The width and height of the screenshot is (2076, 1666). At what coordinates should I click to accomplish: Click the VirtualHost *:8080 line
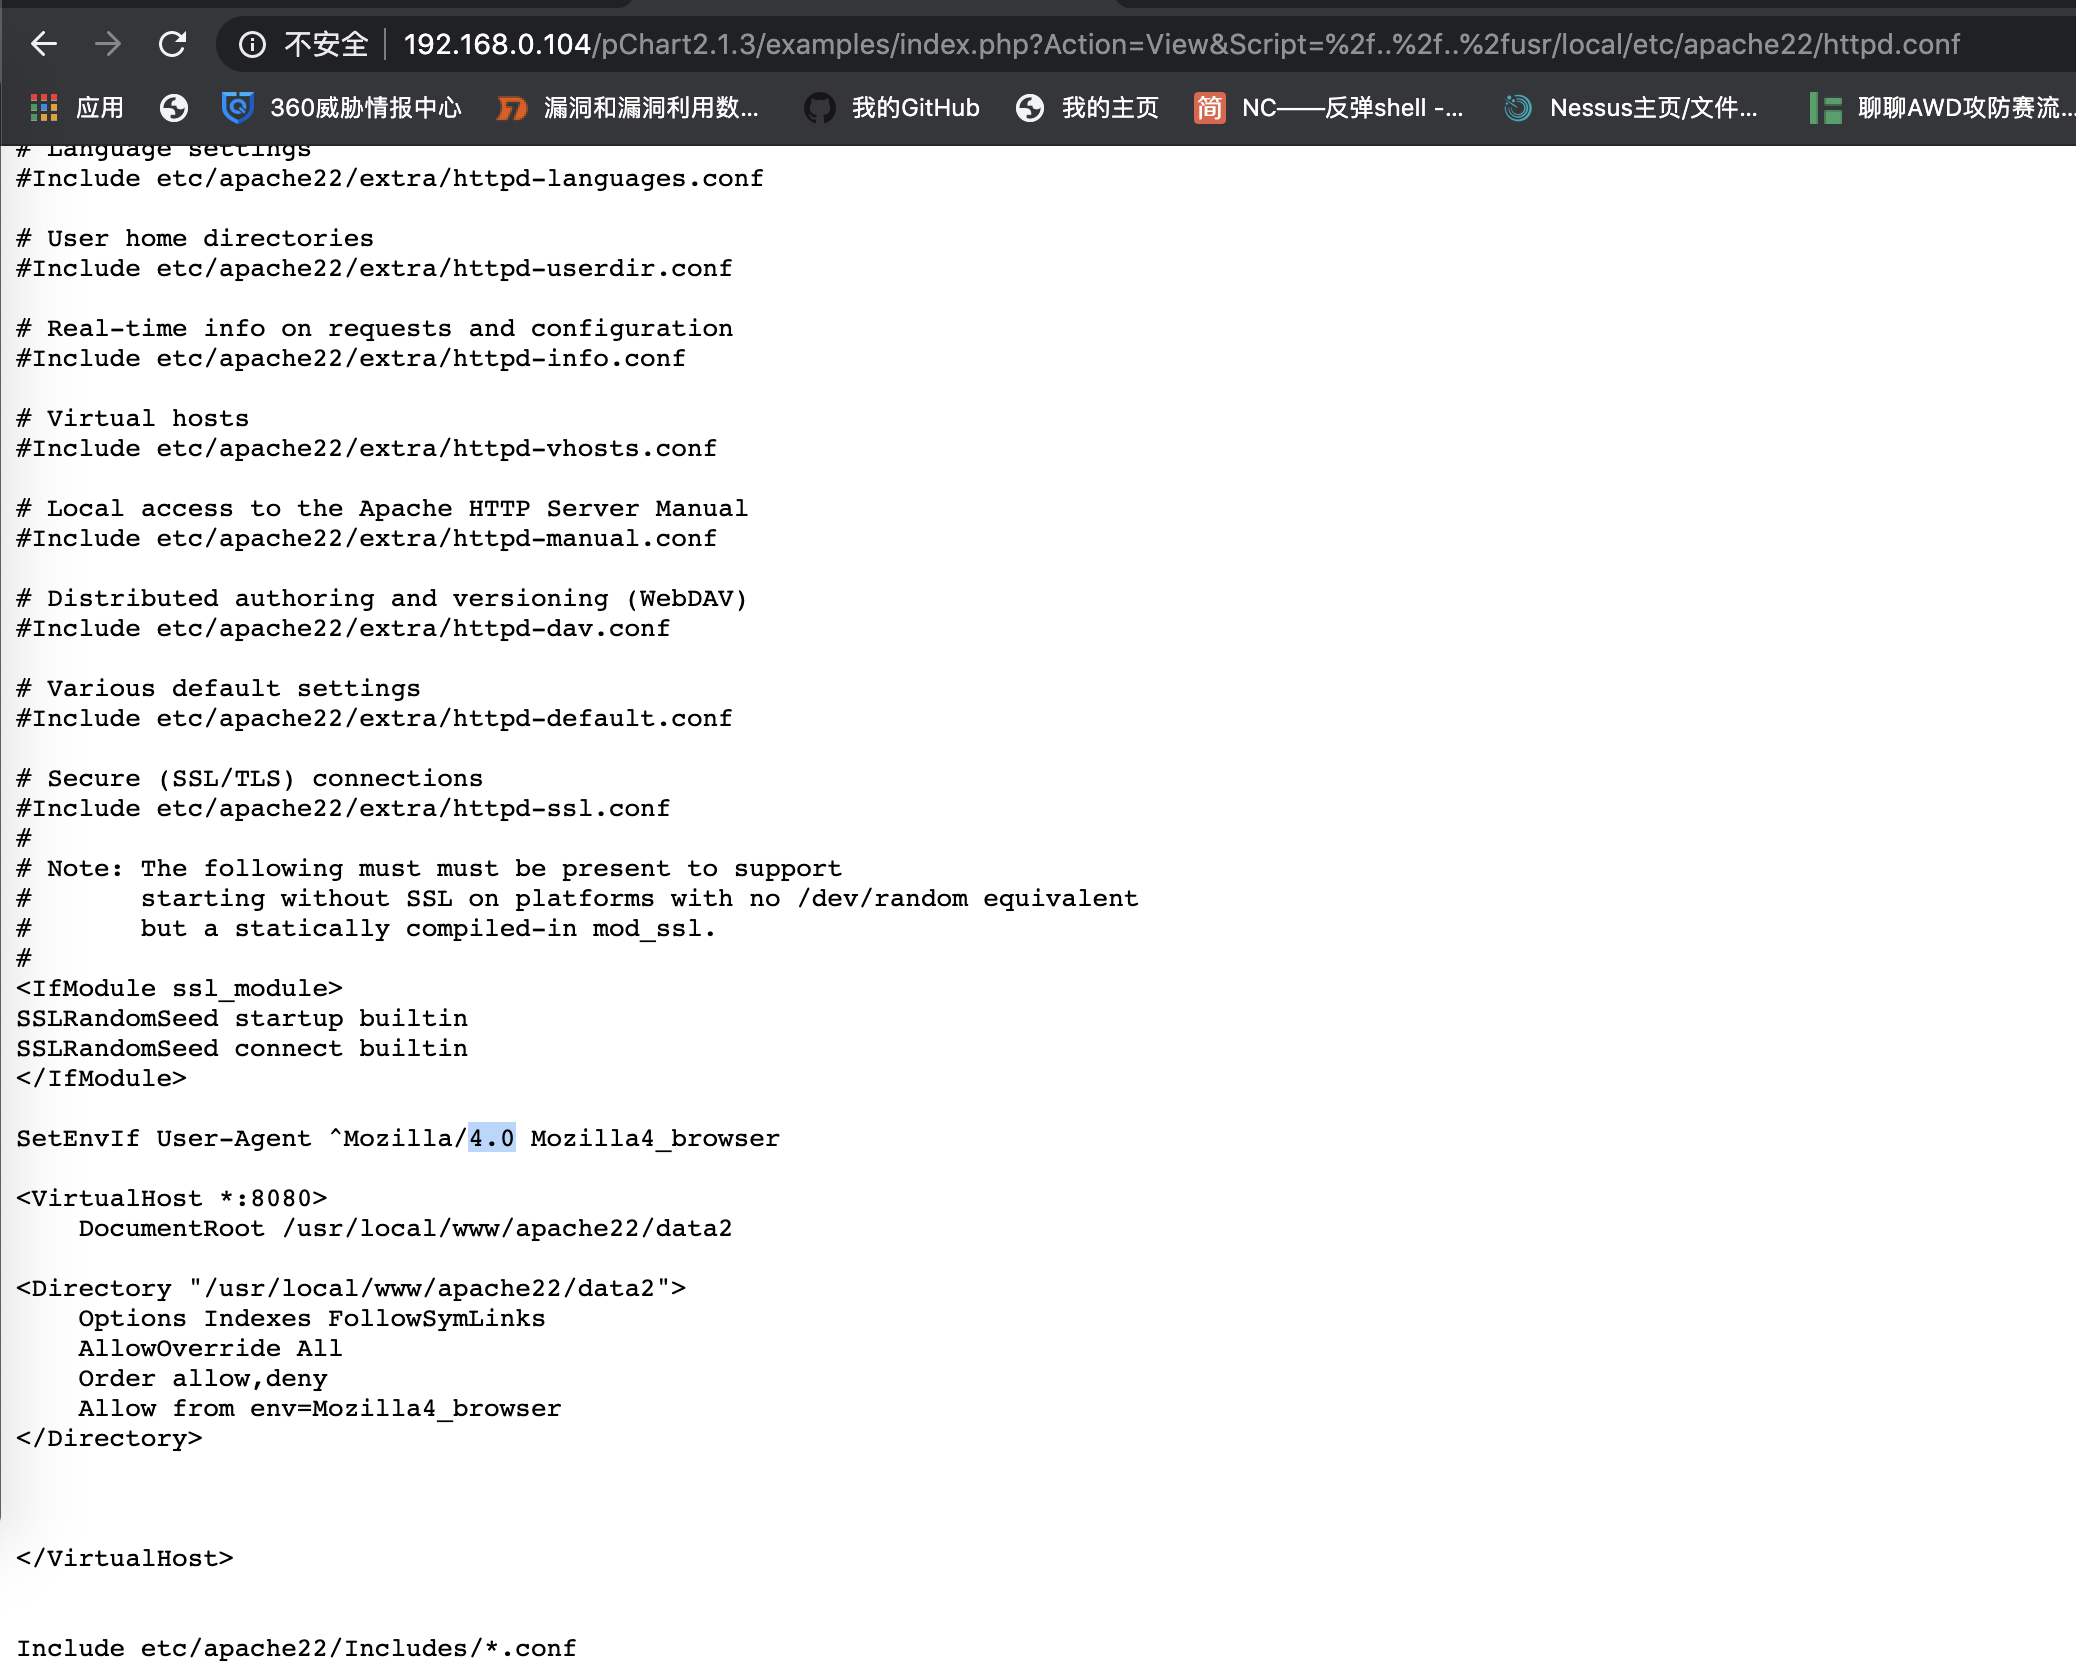click(x=172, y=1198)
